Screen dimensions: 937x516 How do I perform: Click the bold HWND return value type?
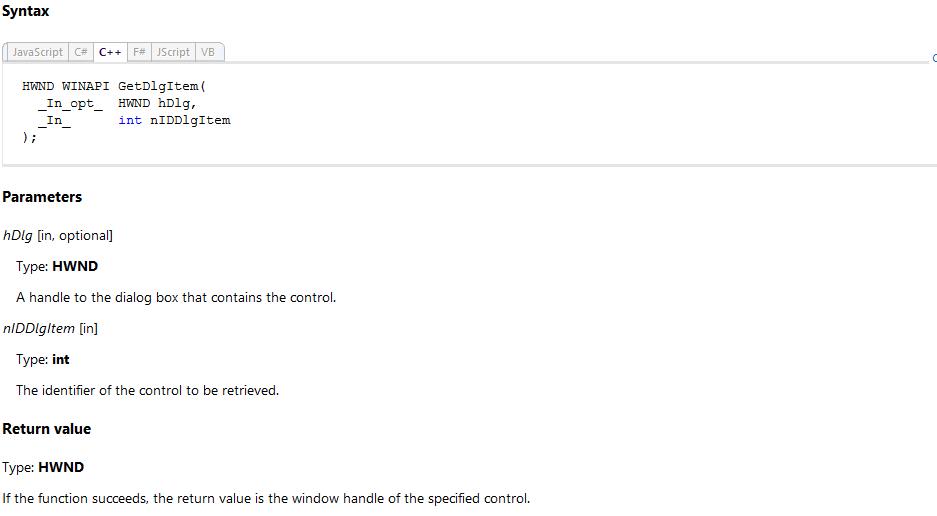pyautogui.click(x=61, y=467)
